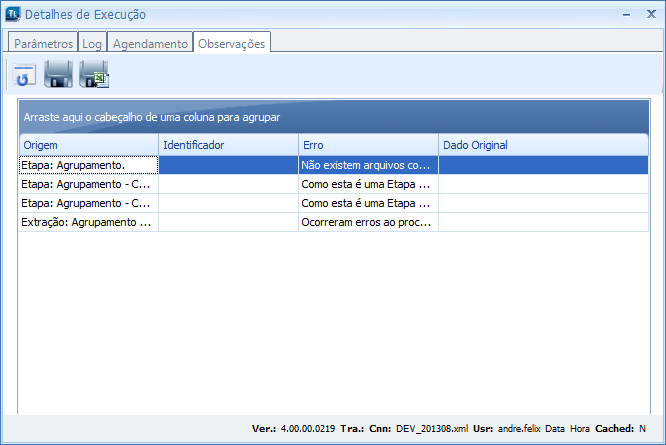Minimize the Detalhes de Execução window
Image resolution: width=666 pixels, height=445 pixels.
(x=625, y=14)
